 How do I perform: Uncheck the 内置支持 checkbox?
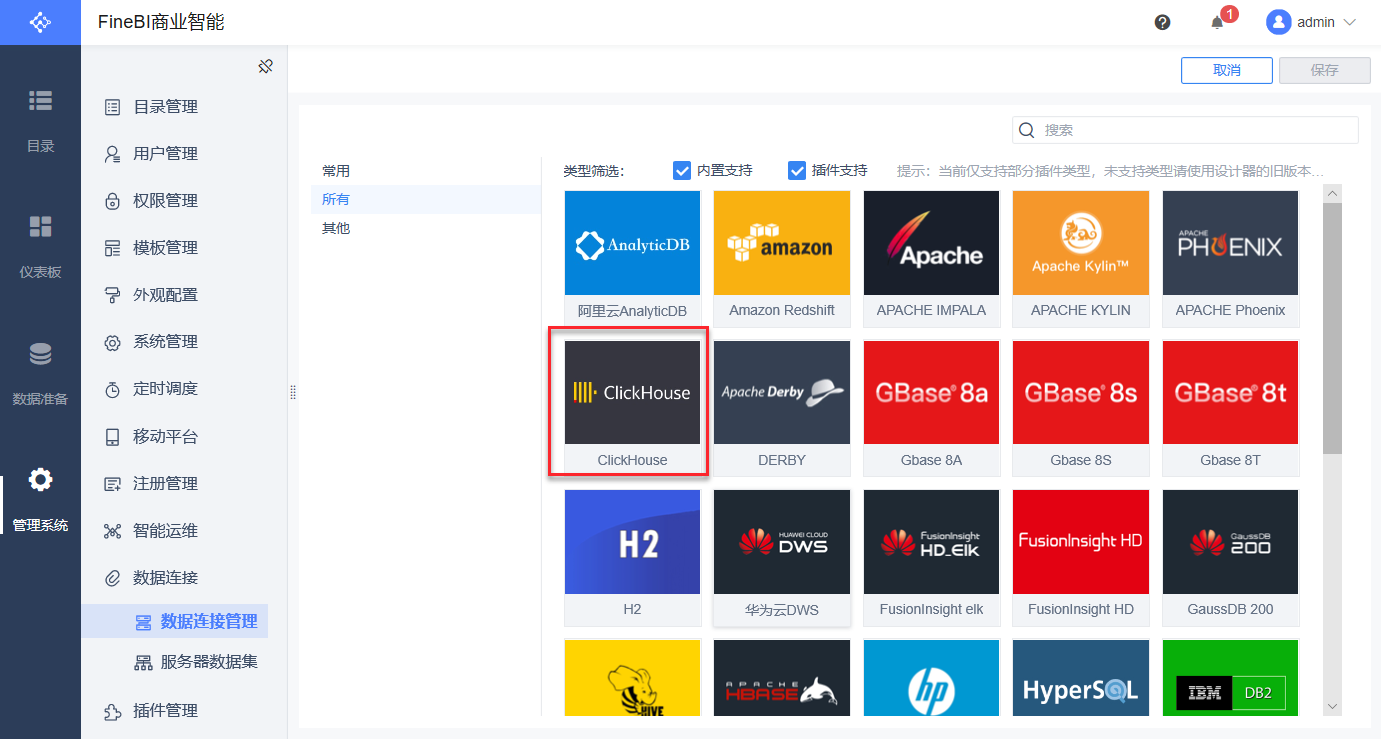click(x=682, y=171)
